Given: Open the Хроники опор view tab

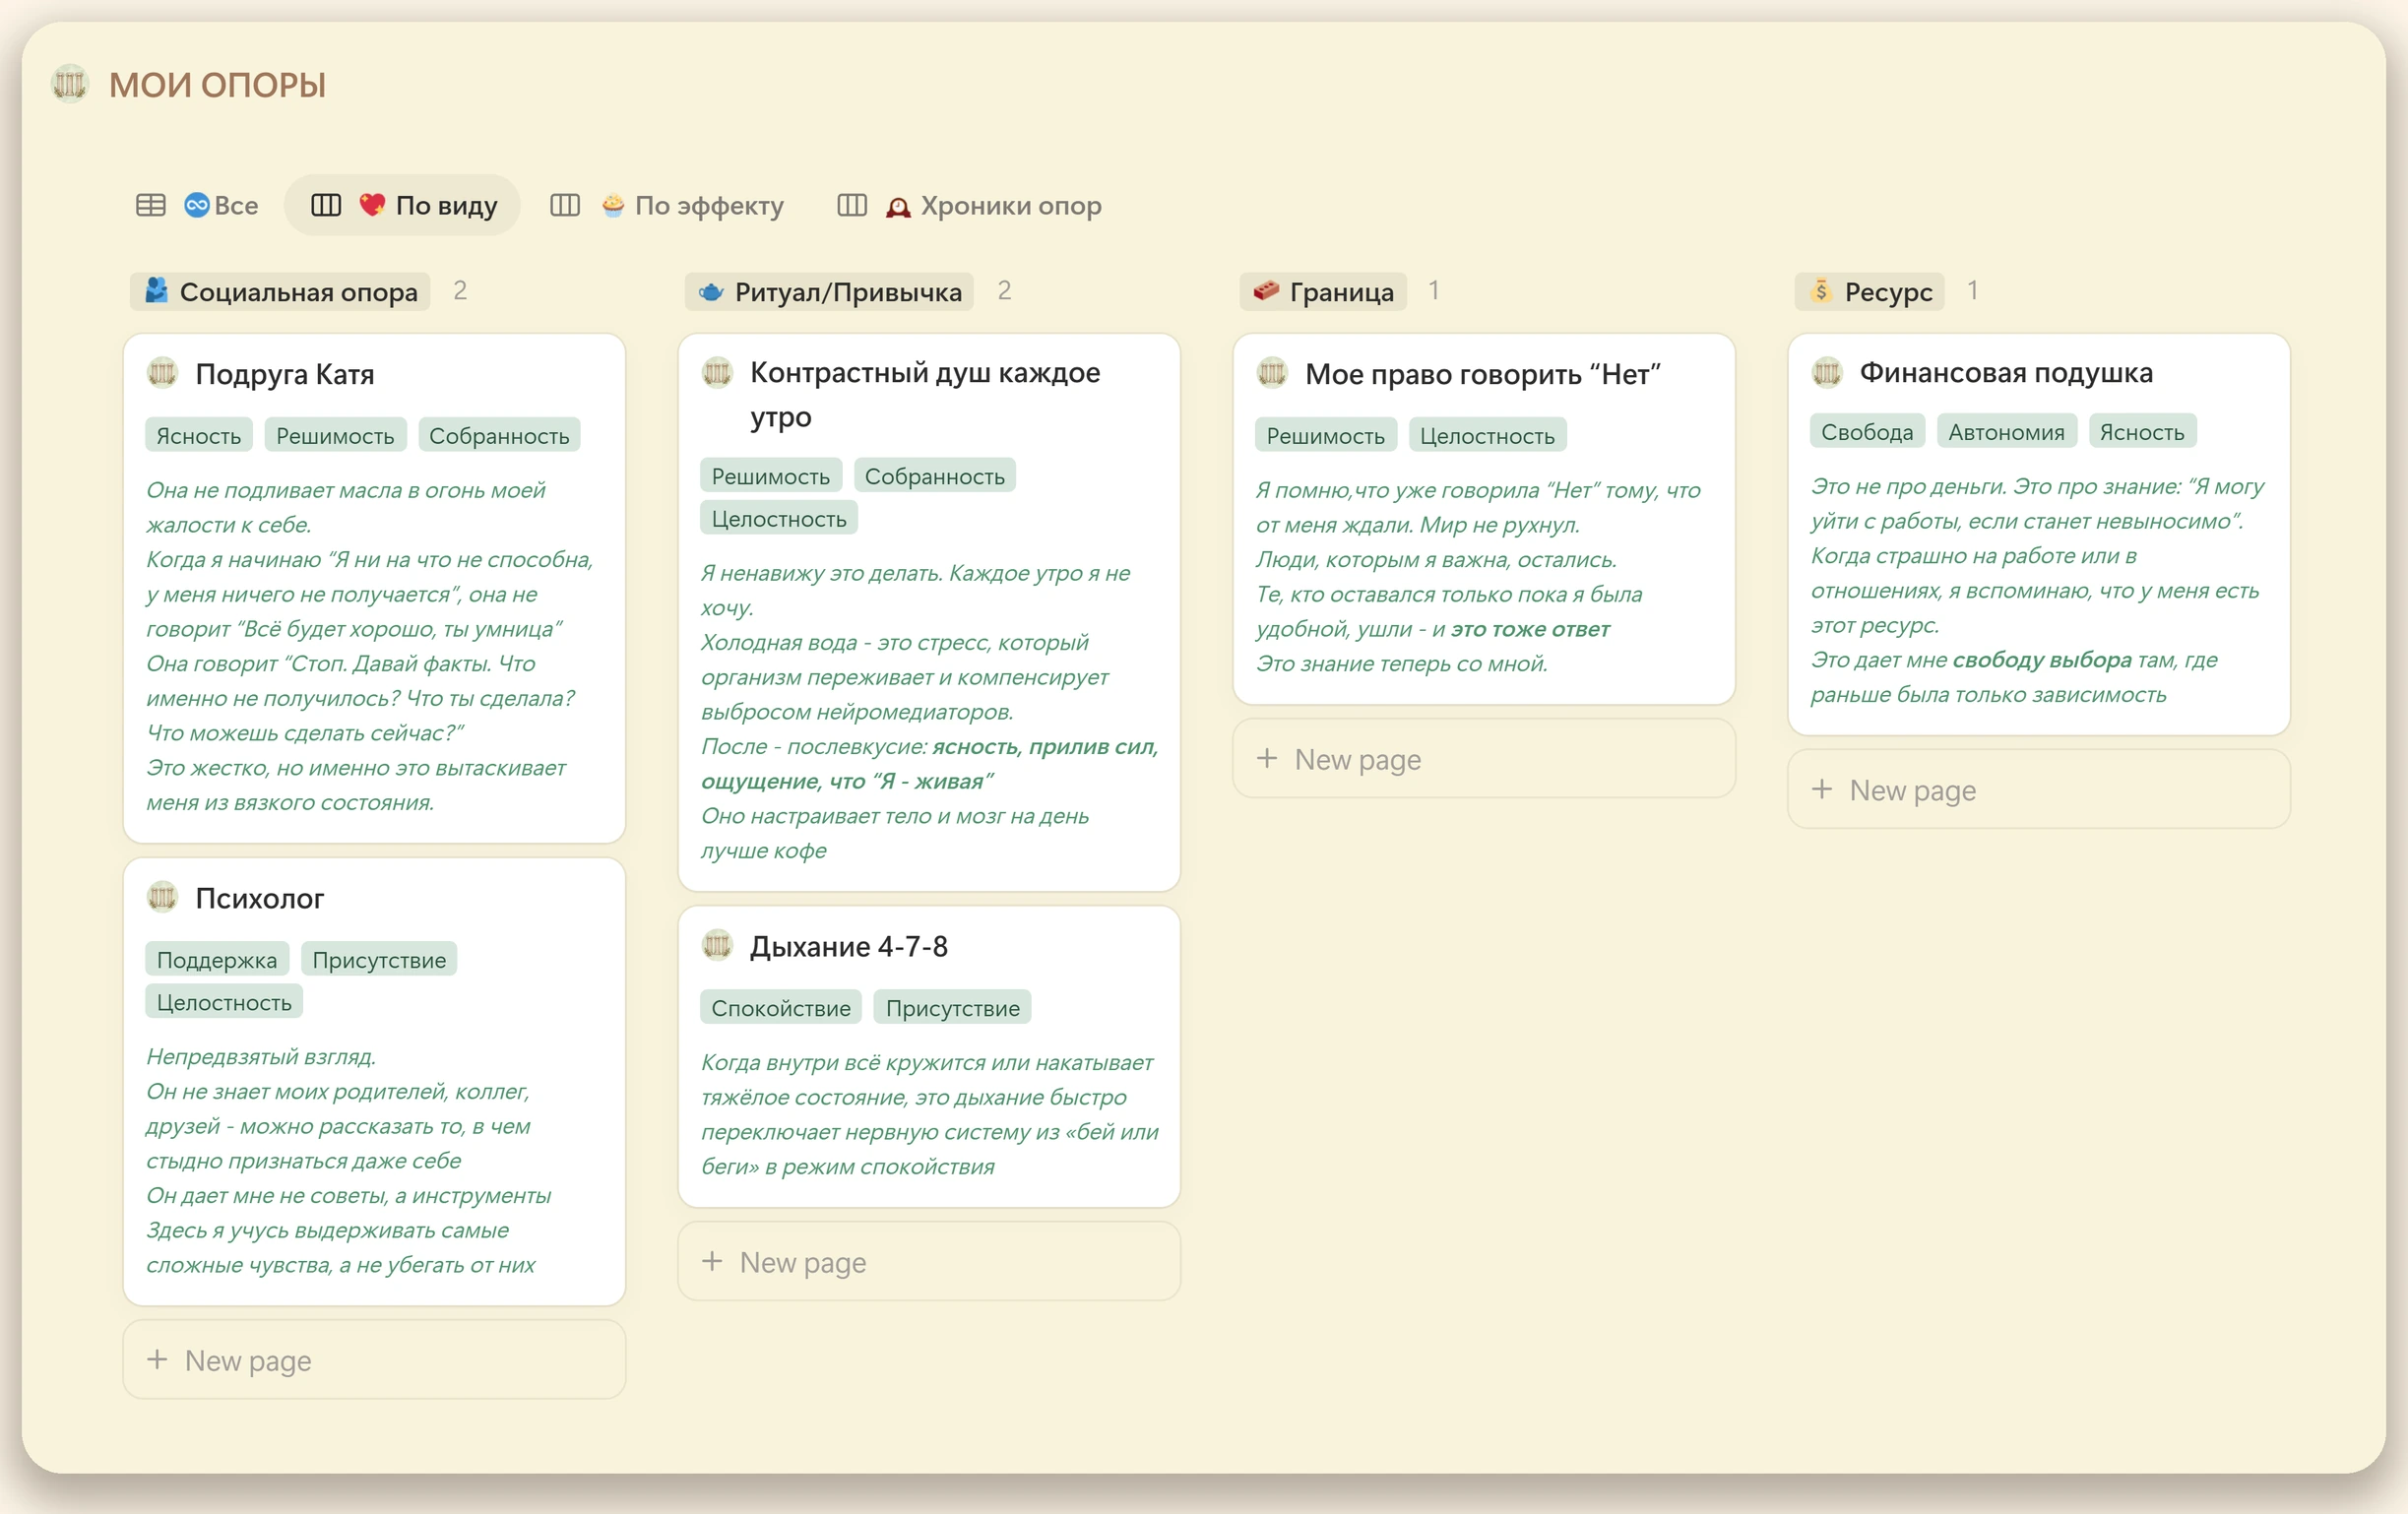Looking at the screenshot, I should click(969, 206).
